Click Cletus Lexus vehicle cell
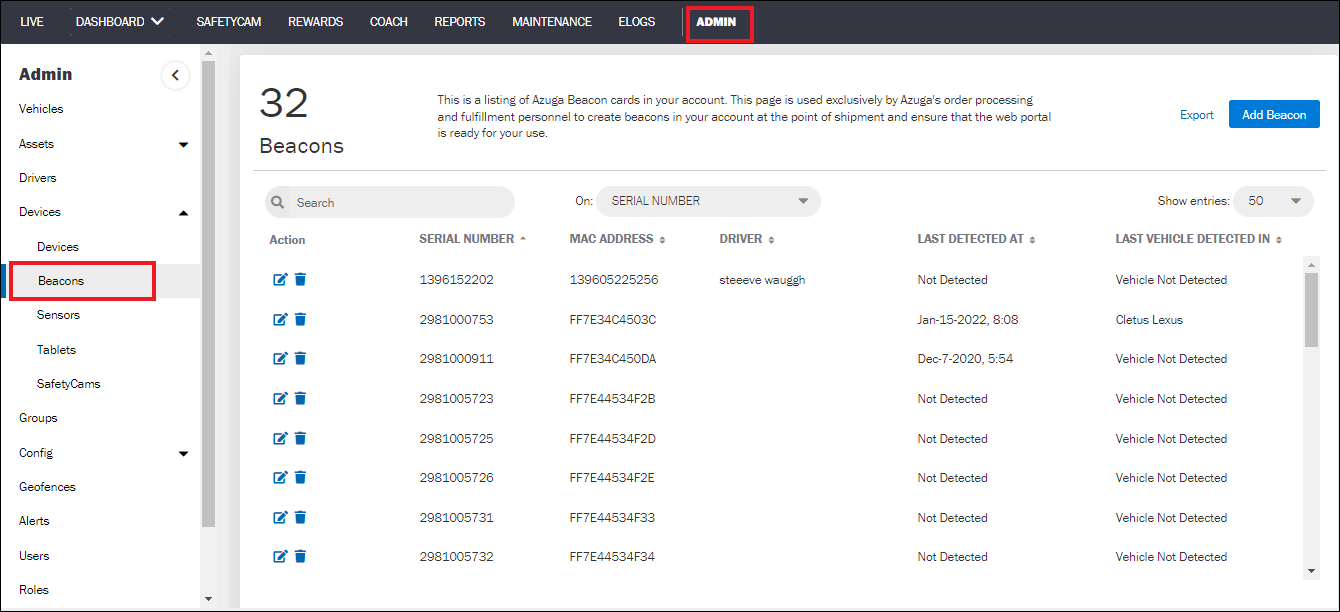This screenshot has height=612, width=1340. coord(1149,320)
